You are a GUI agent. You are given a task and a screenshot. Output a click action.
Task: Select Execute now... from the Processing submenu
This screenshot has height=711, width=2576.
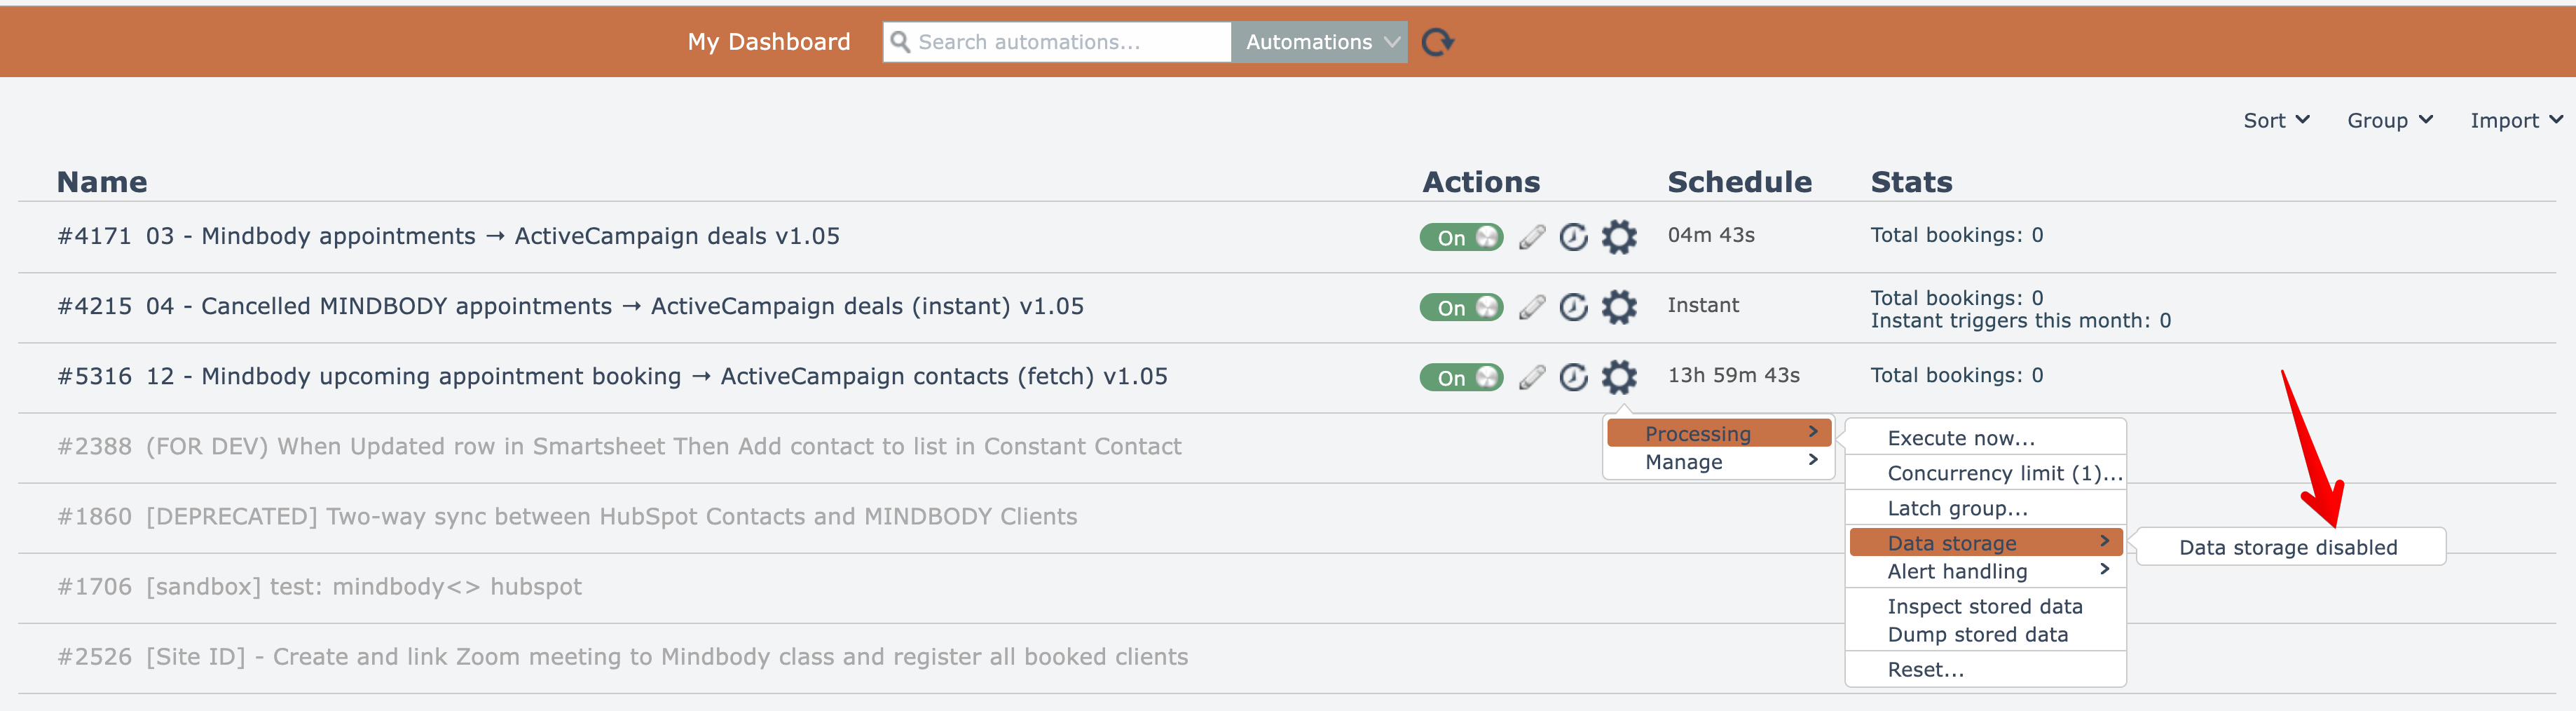(x=1960, y=438)
